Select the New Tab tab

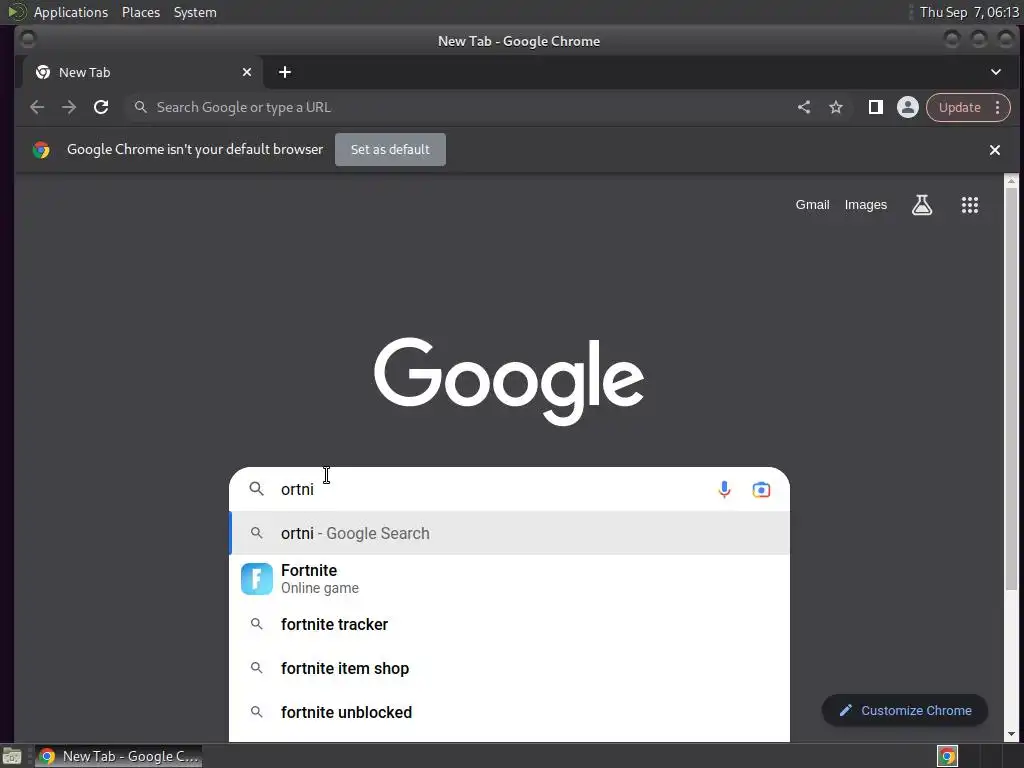point(143,72)
